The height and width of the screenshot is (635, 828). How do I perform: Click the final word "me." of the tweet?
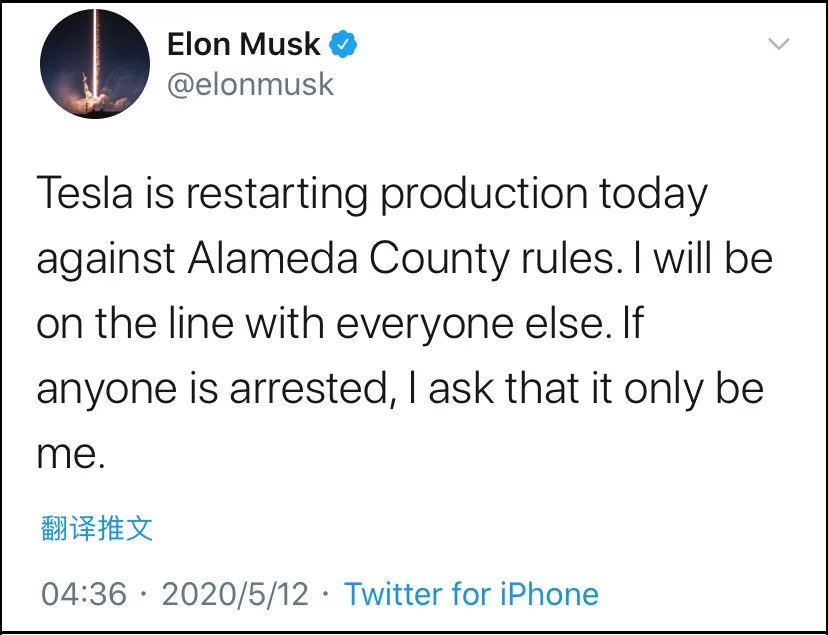pos(70,455)
